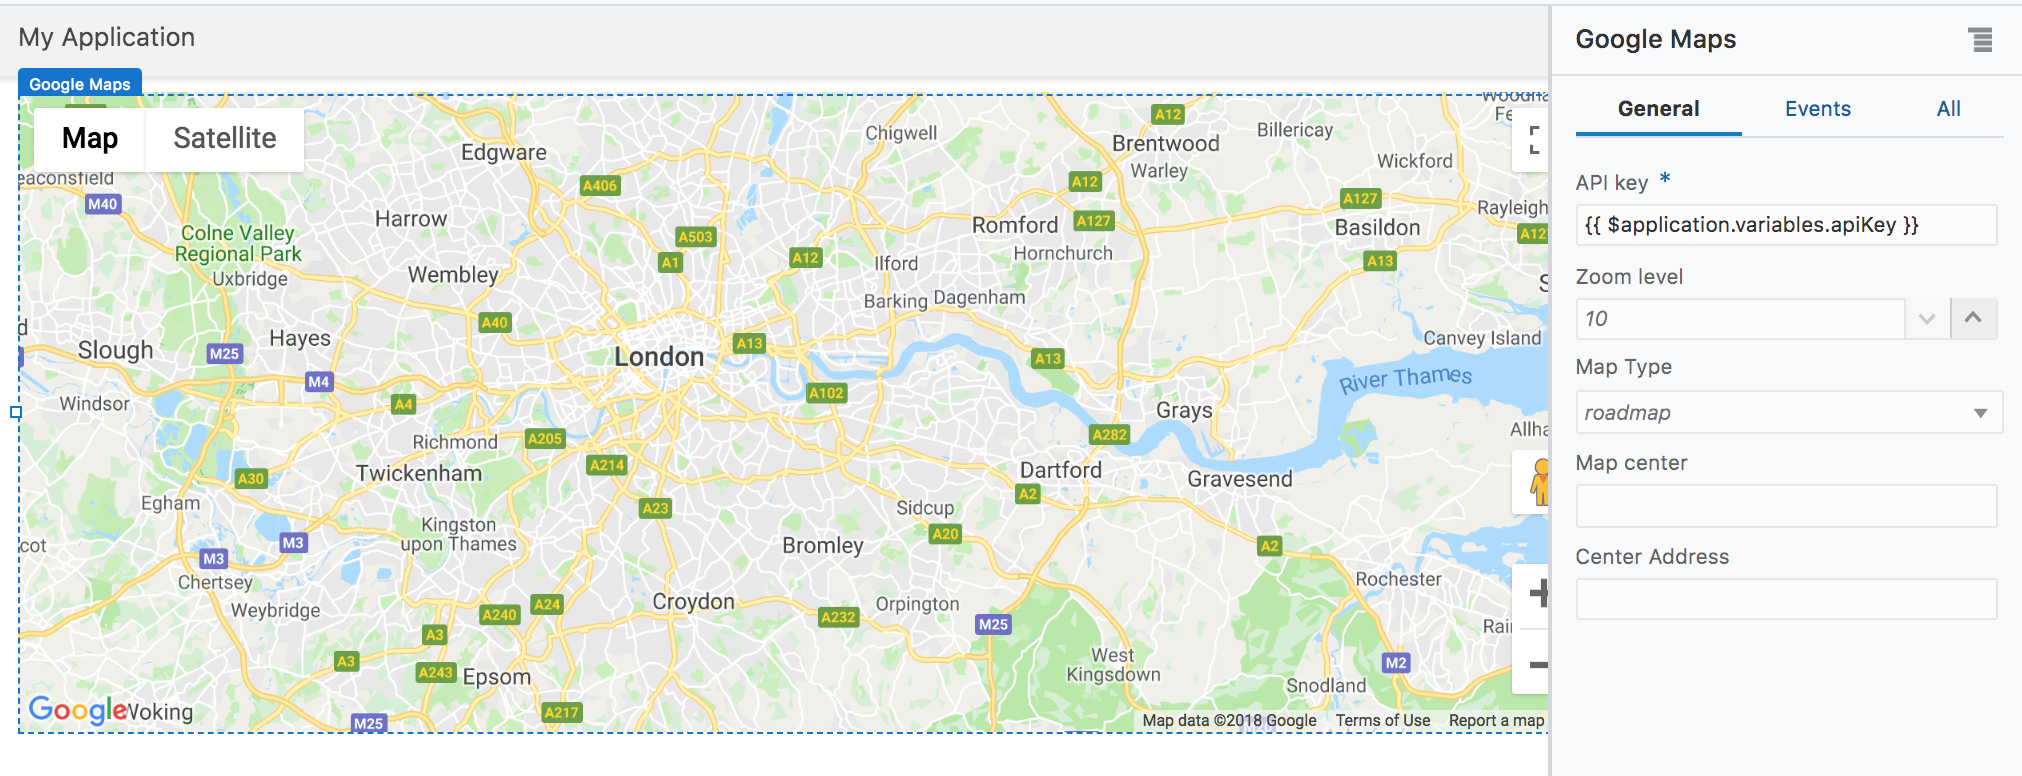2022x776 pixels.
Task: Click the Report a map error link
Action: 1496,720
